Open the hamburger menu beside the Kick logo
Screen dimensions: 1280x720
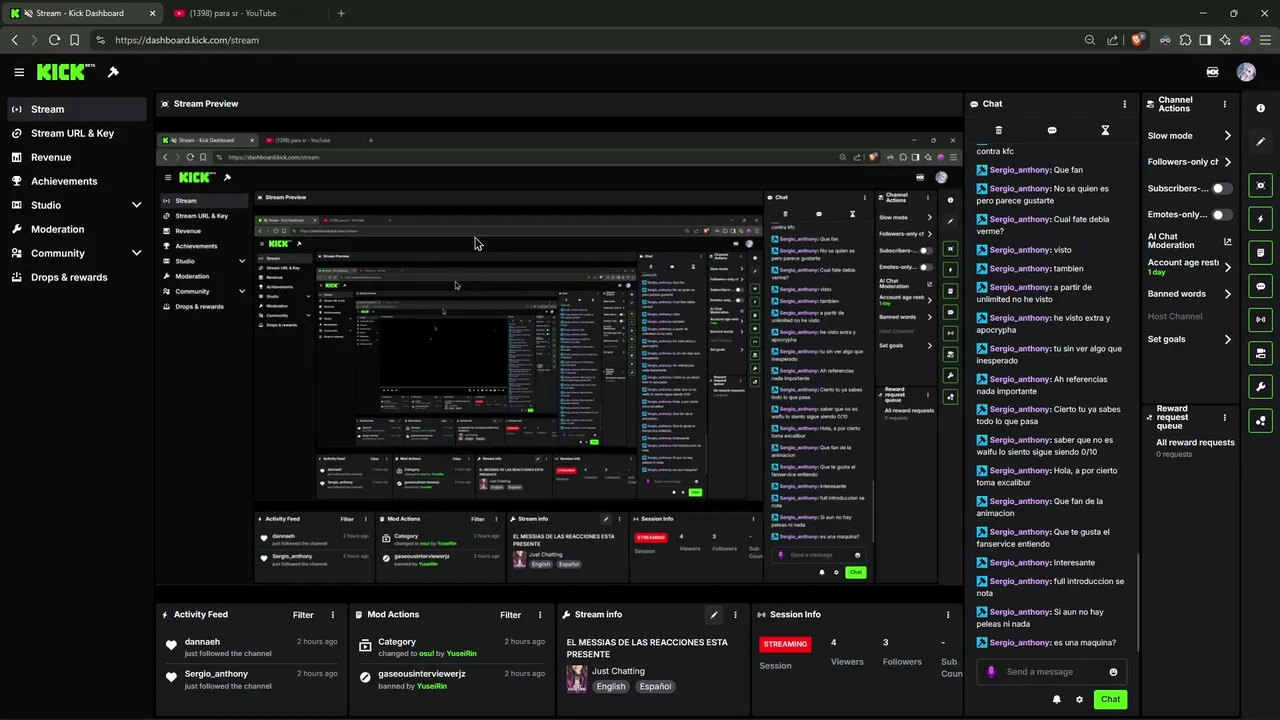(19, 72)
